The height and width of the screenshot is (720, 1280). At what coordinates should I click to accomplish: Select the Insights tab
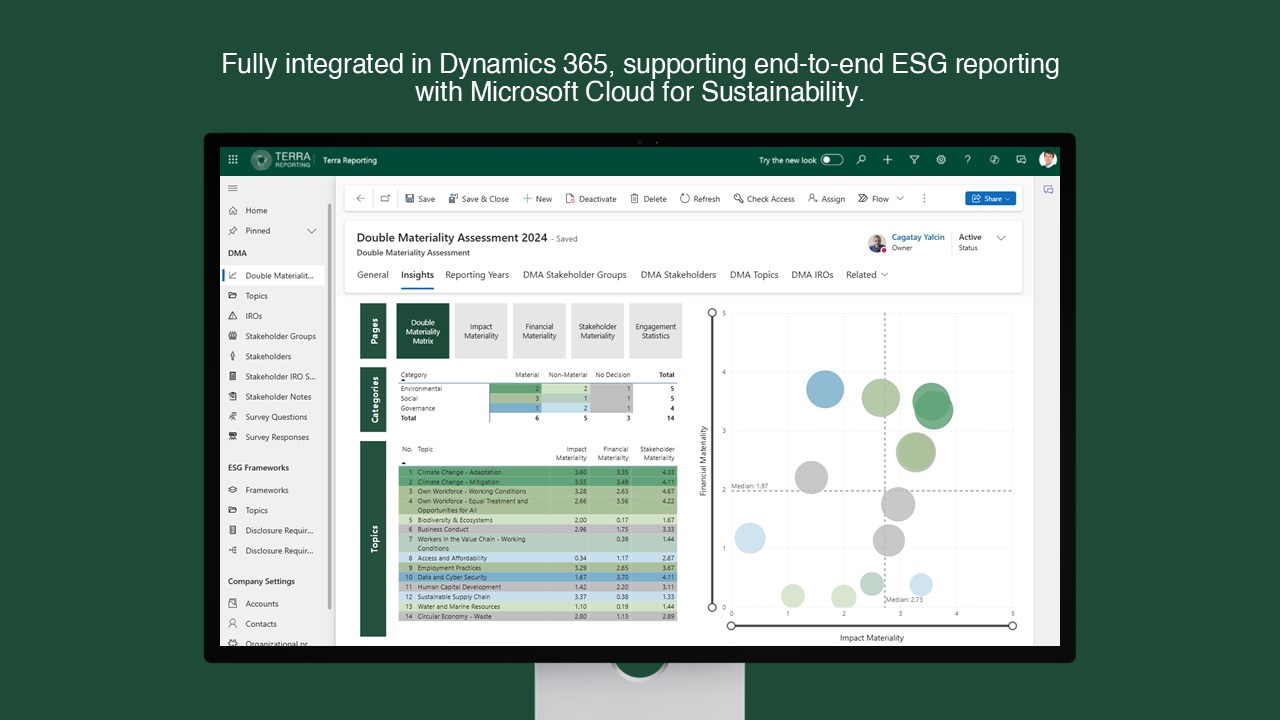point(417,275)
